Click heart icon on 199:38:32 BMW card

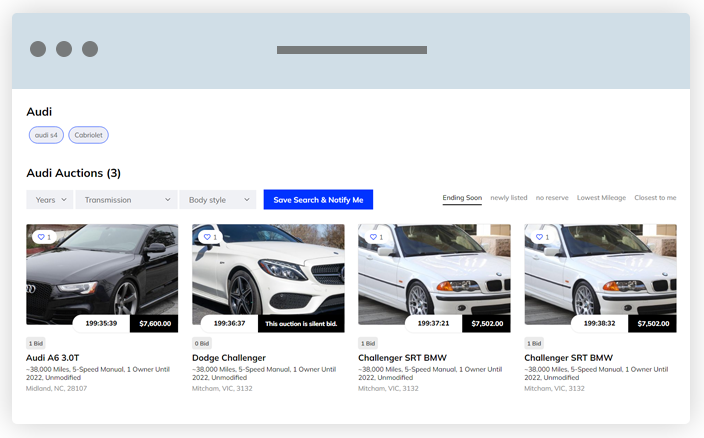point(539,237)
